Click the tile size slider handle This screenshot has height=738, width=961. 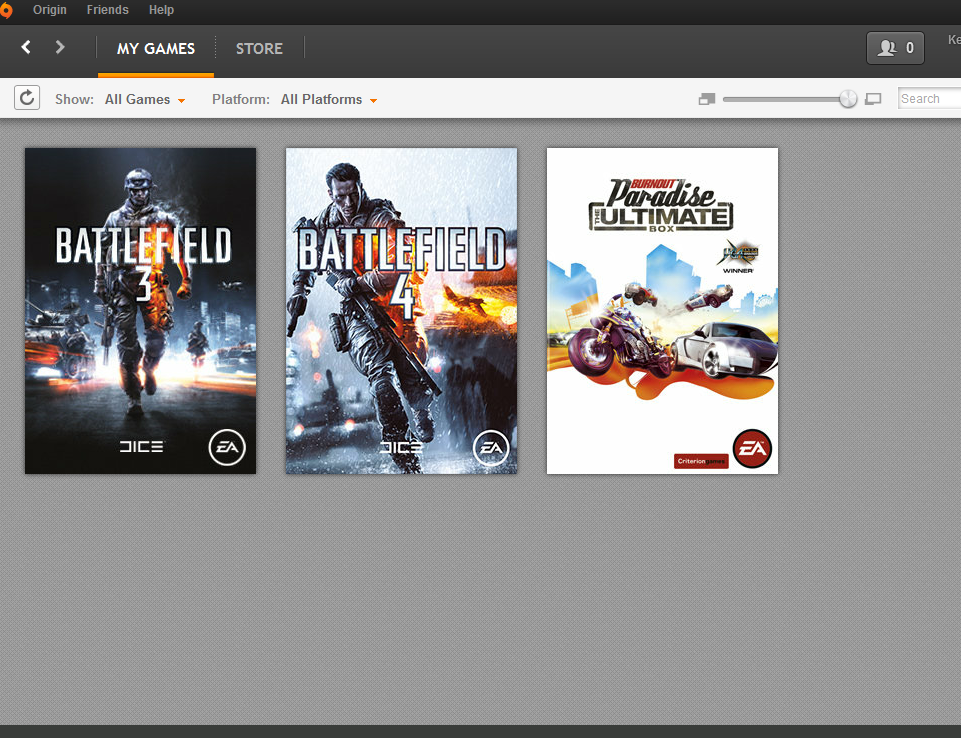pos(848,99)
